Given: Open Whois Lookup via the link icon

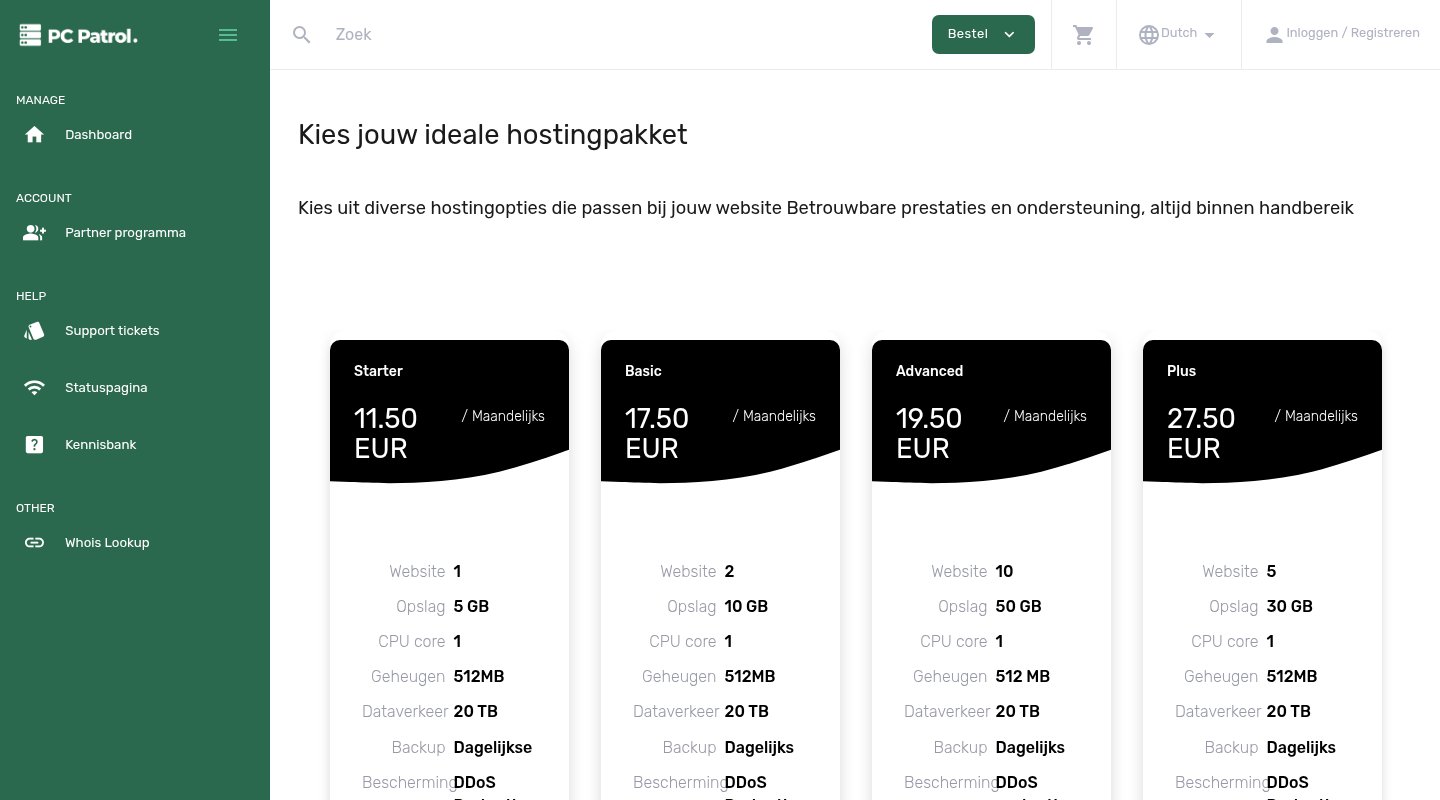Looking at the screenshot, I should [x=34, y=542].
